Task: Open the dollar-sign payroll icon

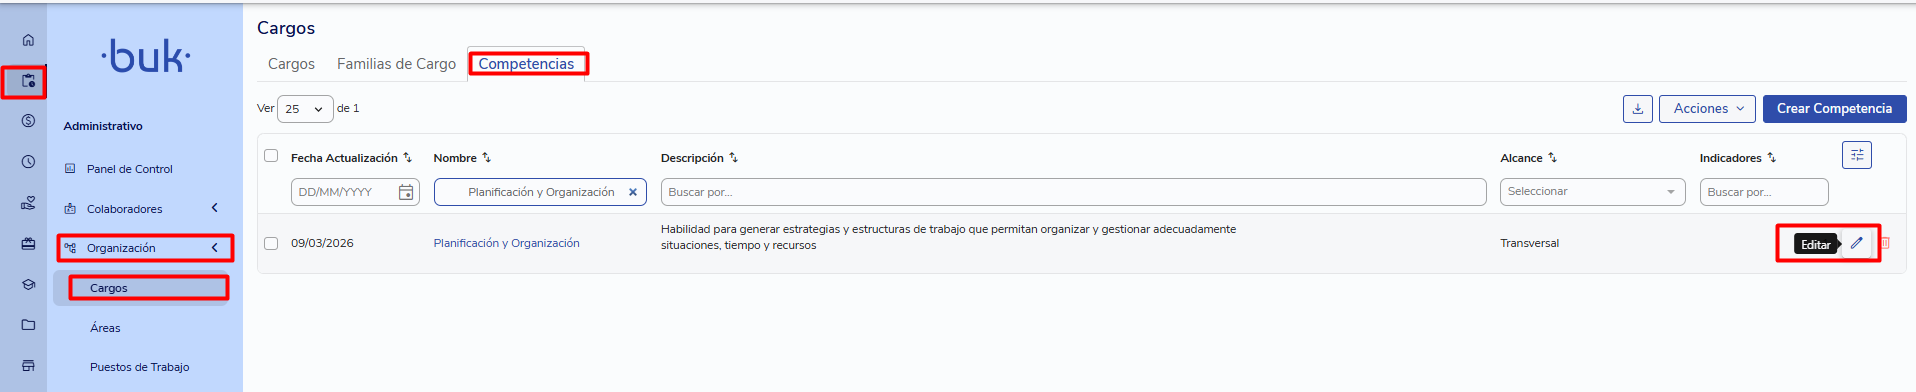Action: pos(28,120)
